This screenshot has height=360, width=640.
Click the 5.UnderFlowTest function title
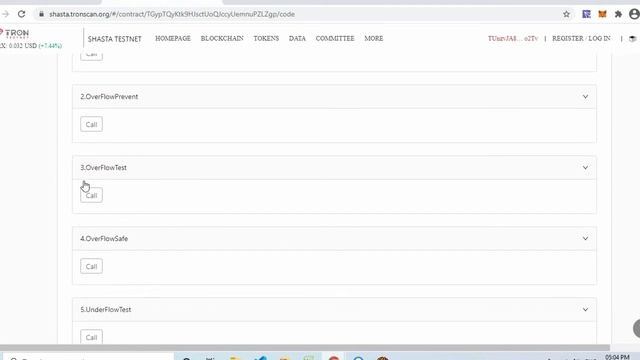pyautogui.click(x=106, y=310)
